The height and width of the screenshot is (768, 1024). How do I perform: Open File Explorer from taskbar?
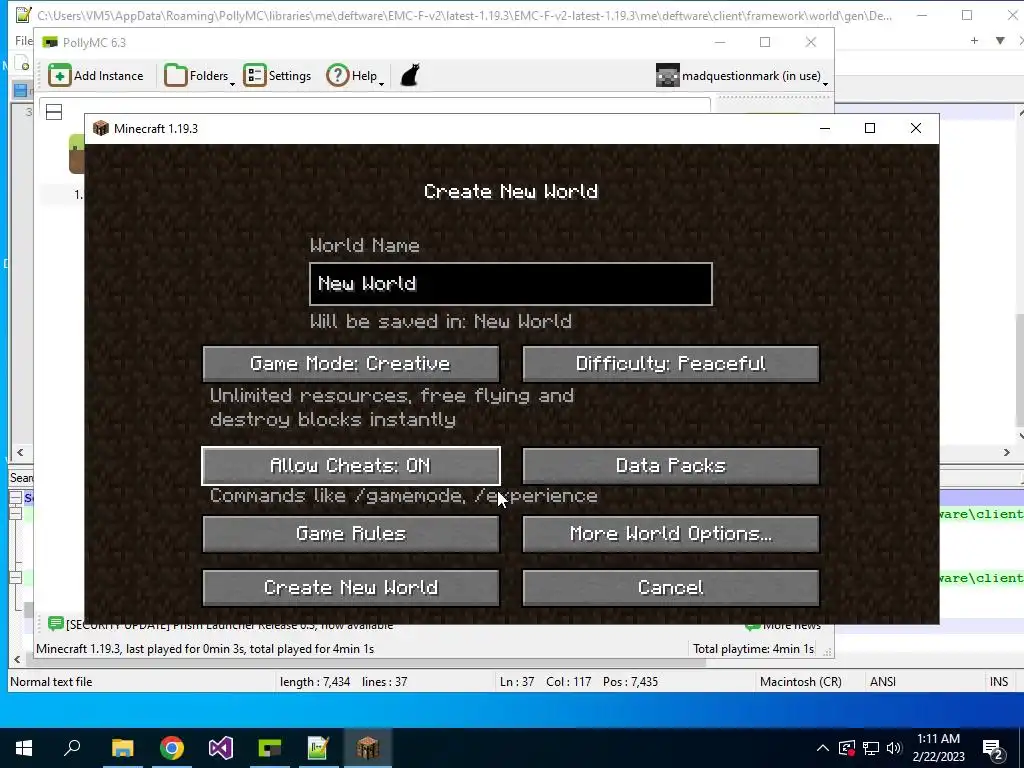click(123, 748)
